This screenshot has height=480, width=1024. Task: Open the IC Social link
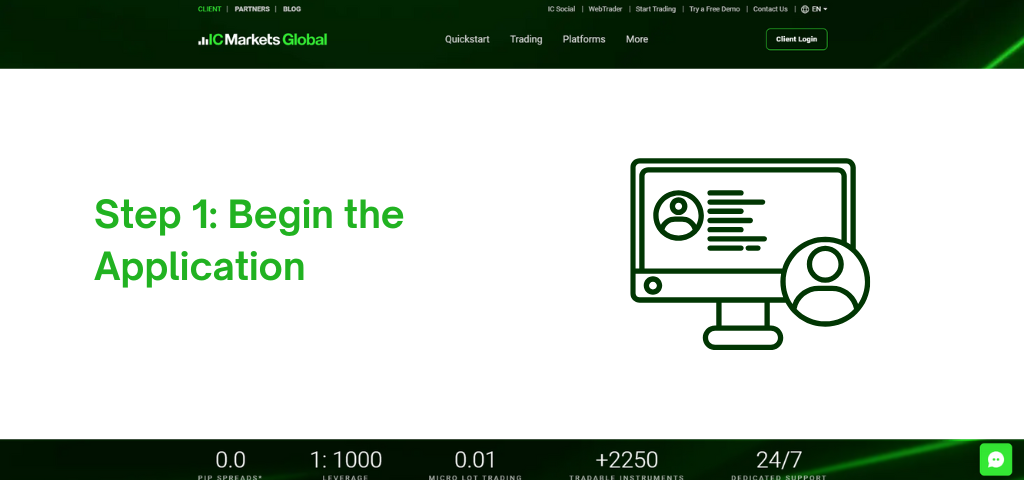click(561, 9)
